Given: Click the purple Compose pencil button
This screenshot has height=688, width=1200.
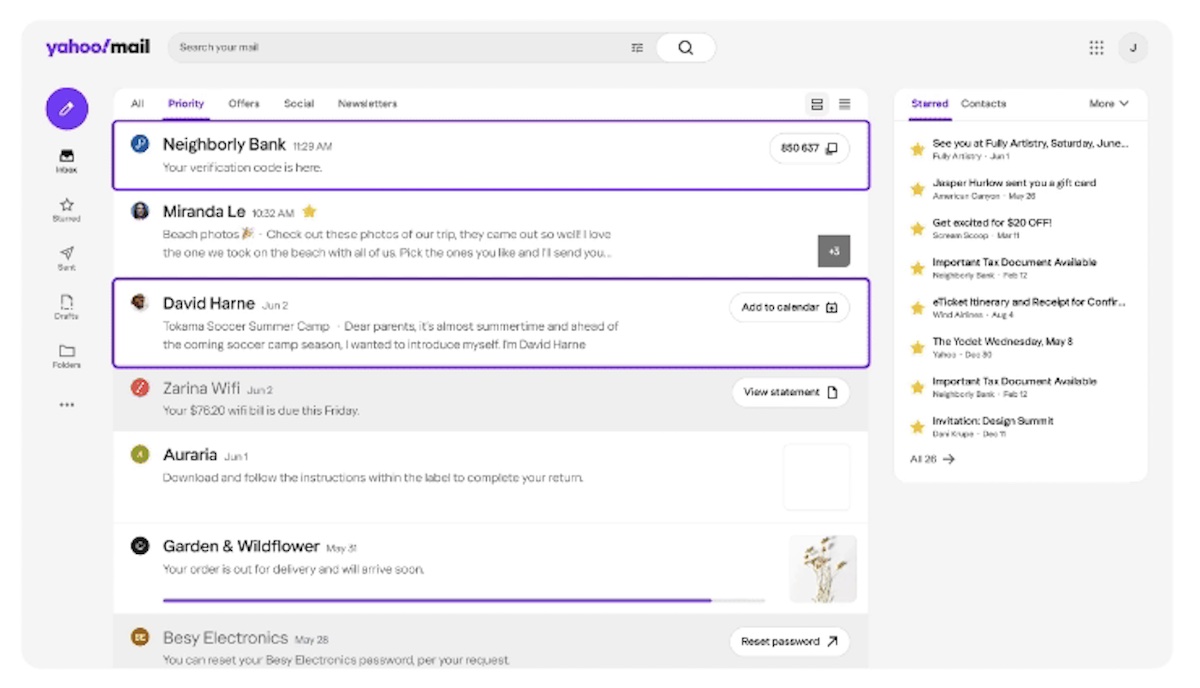Looking at the screenshot, I should [67, 109].
